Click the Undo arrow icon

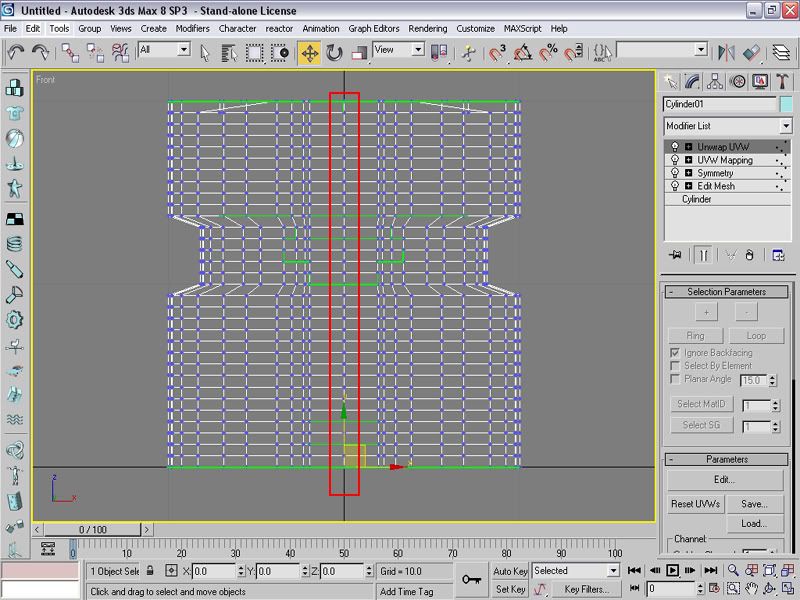pos(16,52)
